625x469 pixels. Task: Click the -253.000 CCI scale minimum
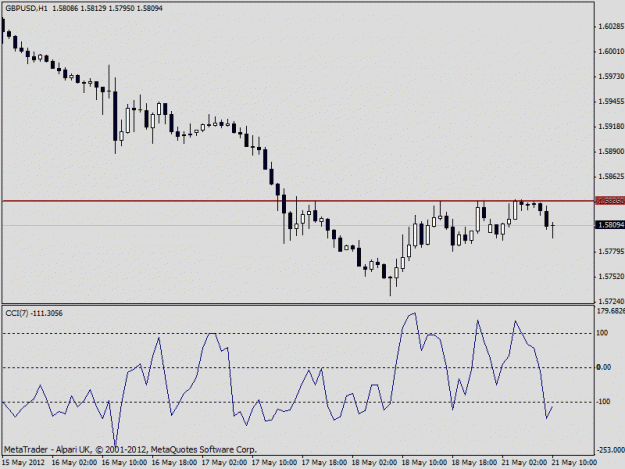(611, 450)
